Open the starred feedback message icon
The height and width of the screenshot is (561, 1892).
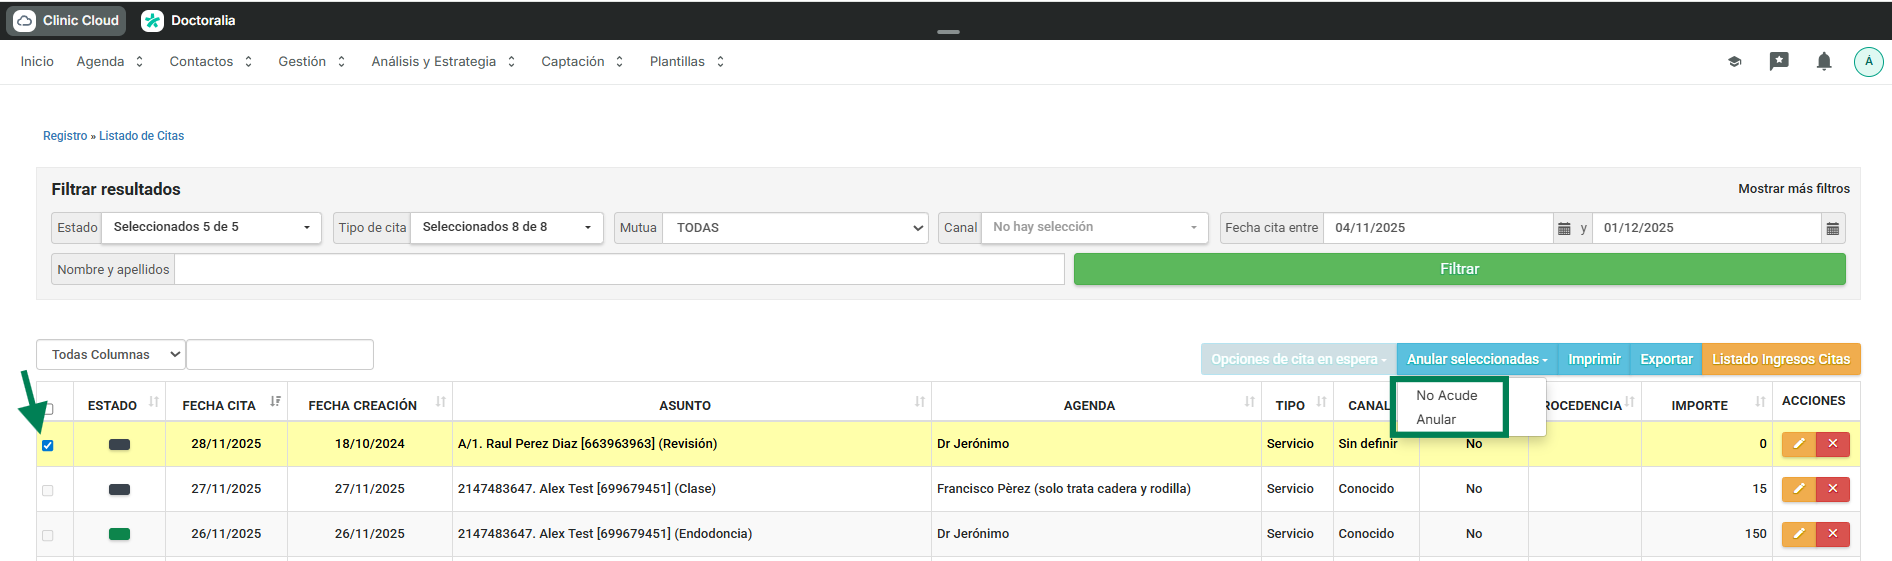pos(1778,62)
